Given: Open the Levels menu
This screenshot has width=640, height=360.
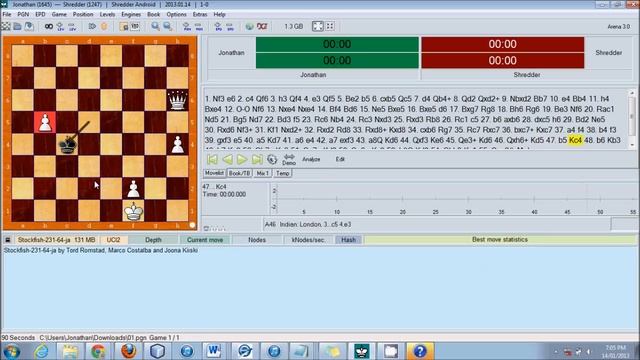Looking at the screenshot, I should tap(107, 14).
